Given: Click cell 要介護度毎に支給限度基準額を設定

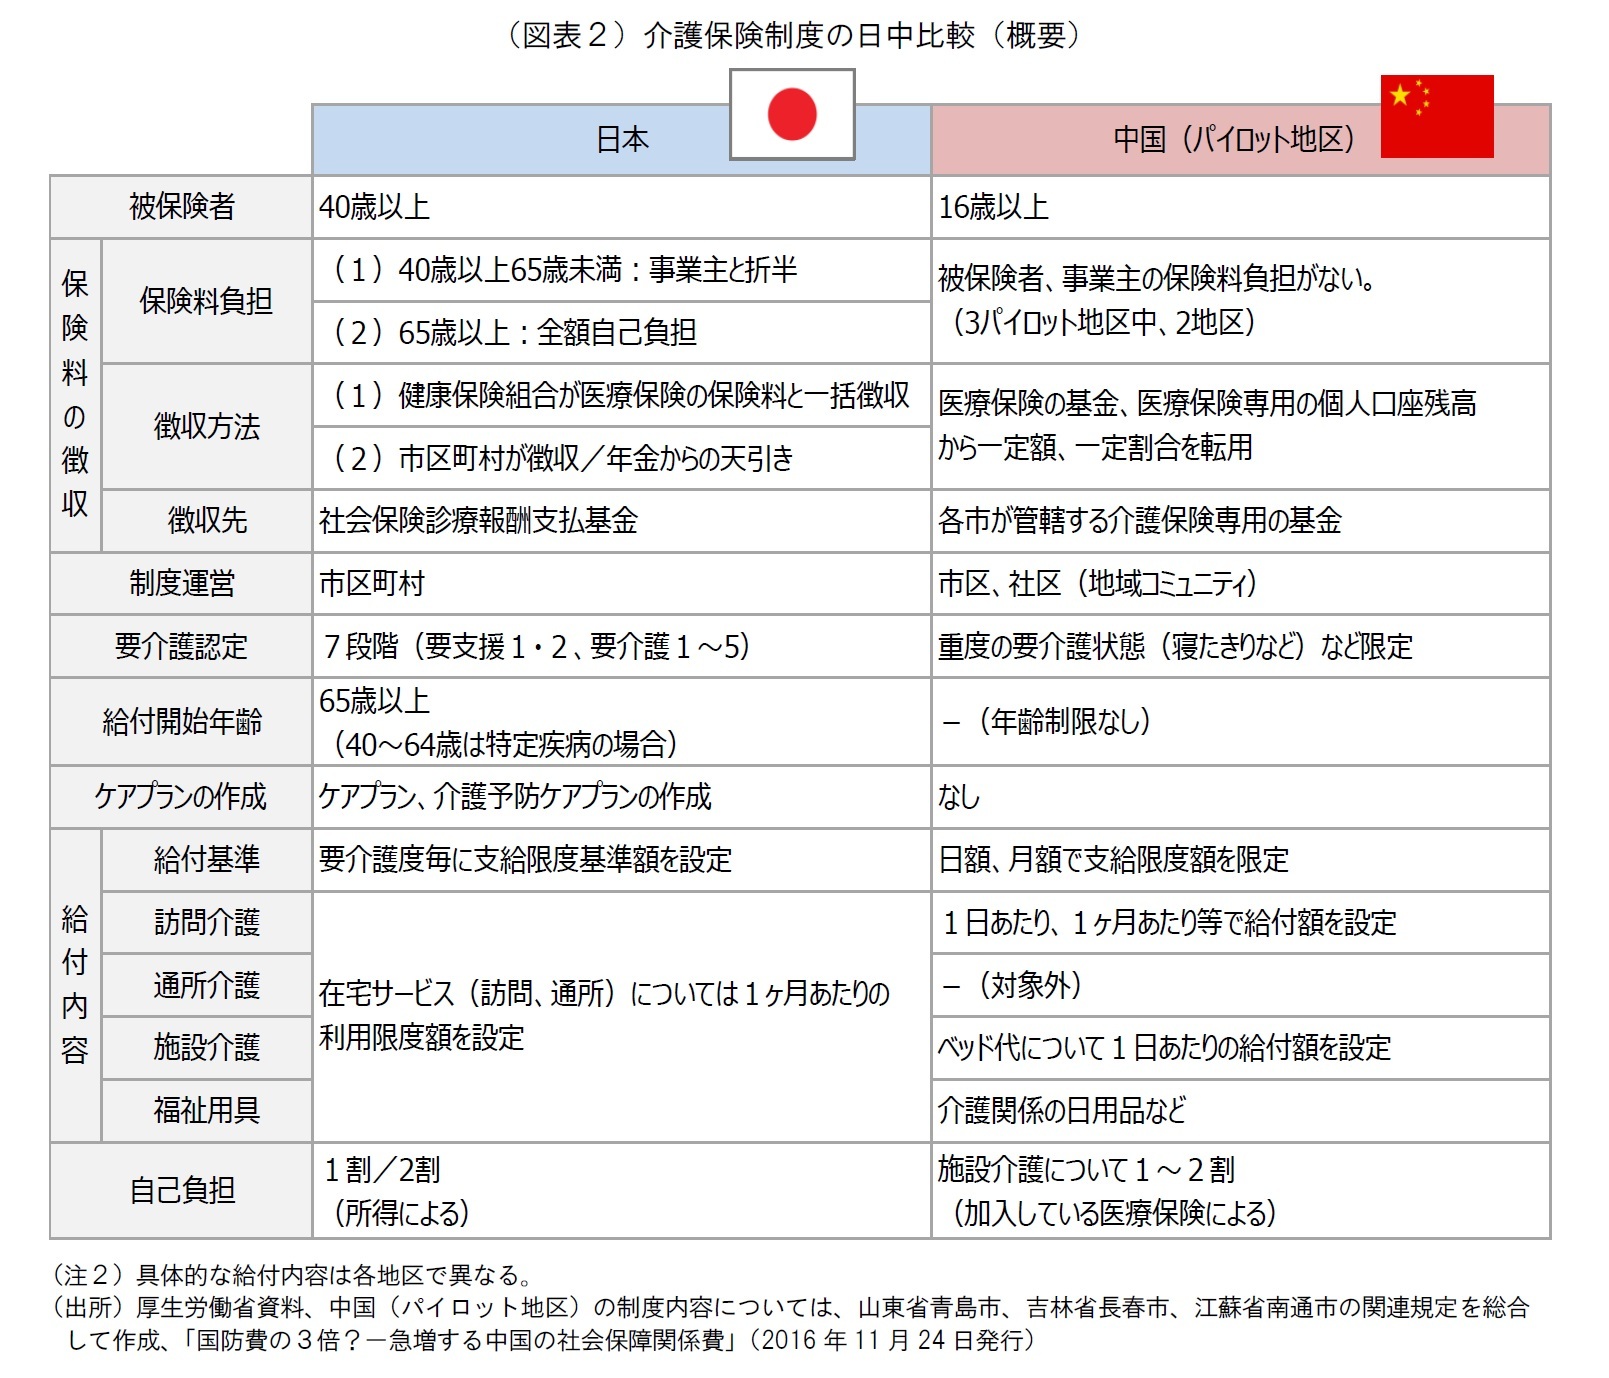Looking at the screenshot, I should pos(622,860).
